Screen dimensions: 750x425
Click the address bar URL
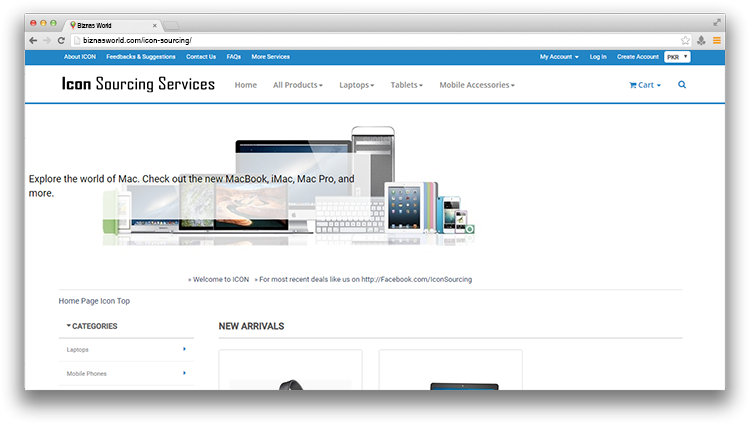coord(137,41)
